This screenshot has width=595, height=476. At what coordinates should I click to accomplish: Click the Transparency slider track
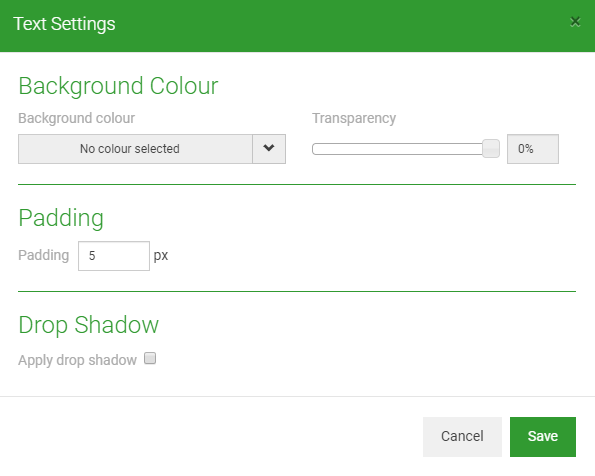click(x=397, y=149)
